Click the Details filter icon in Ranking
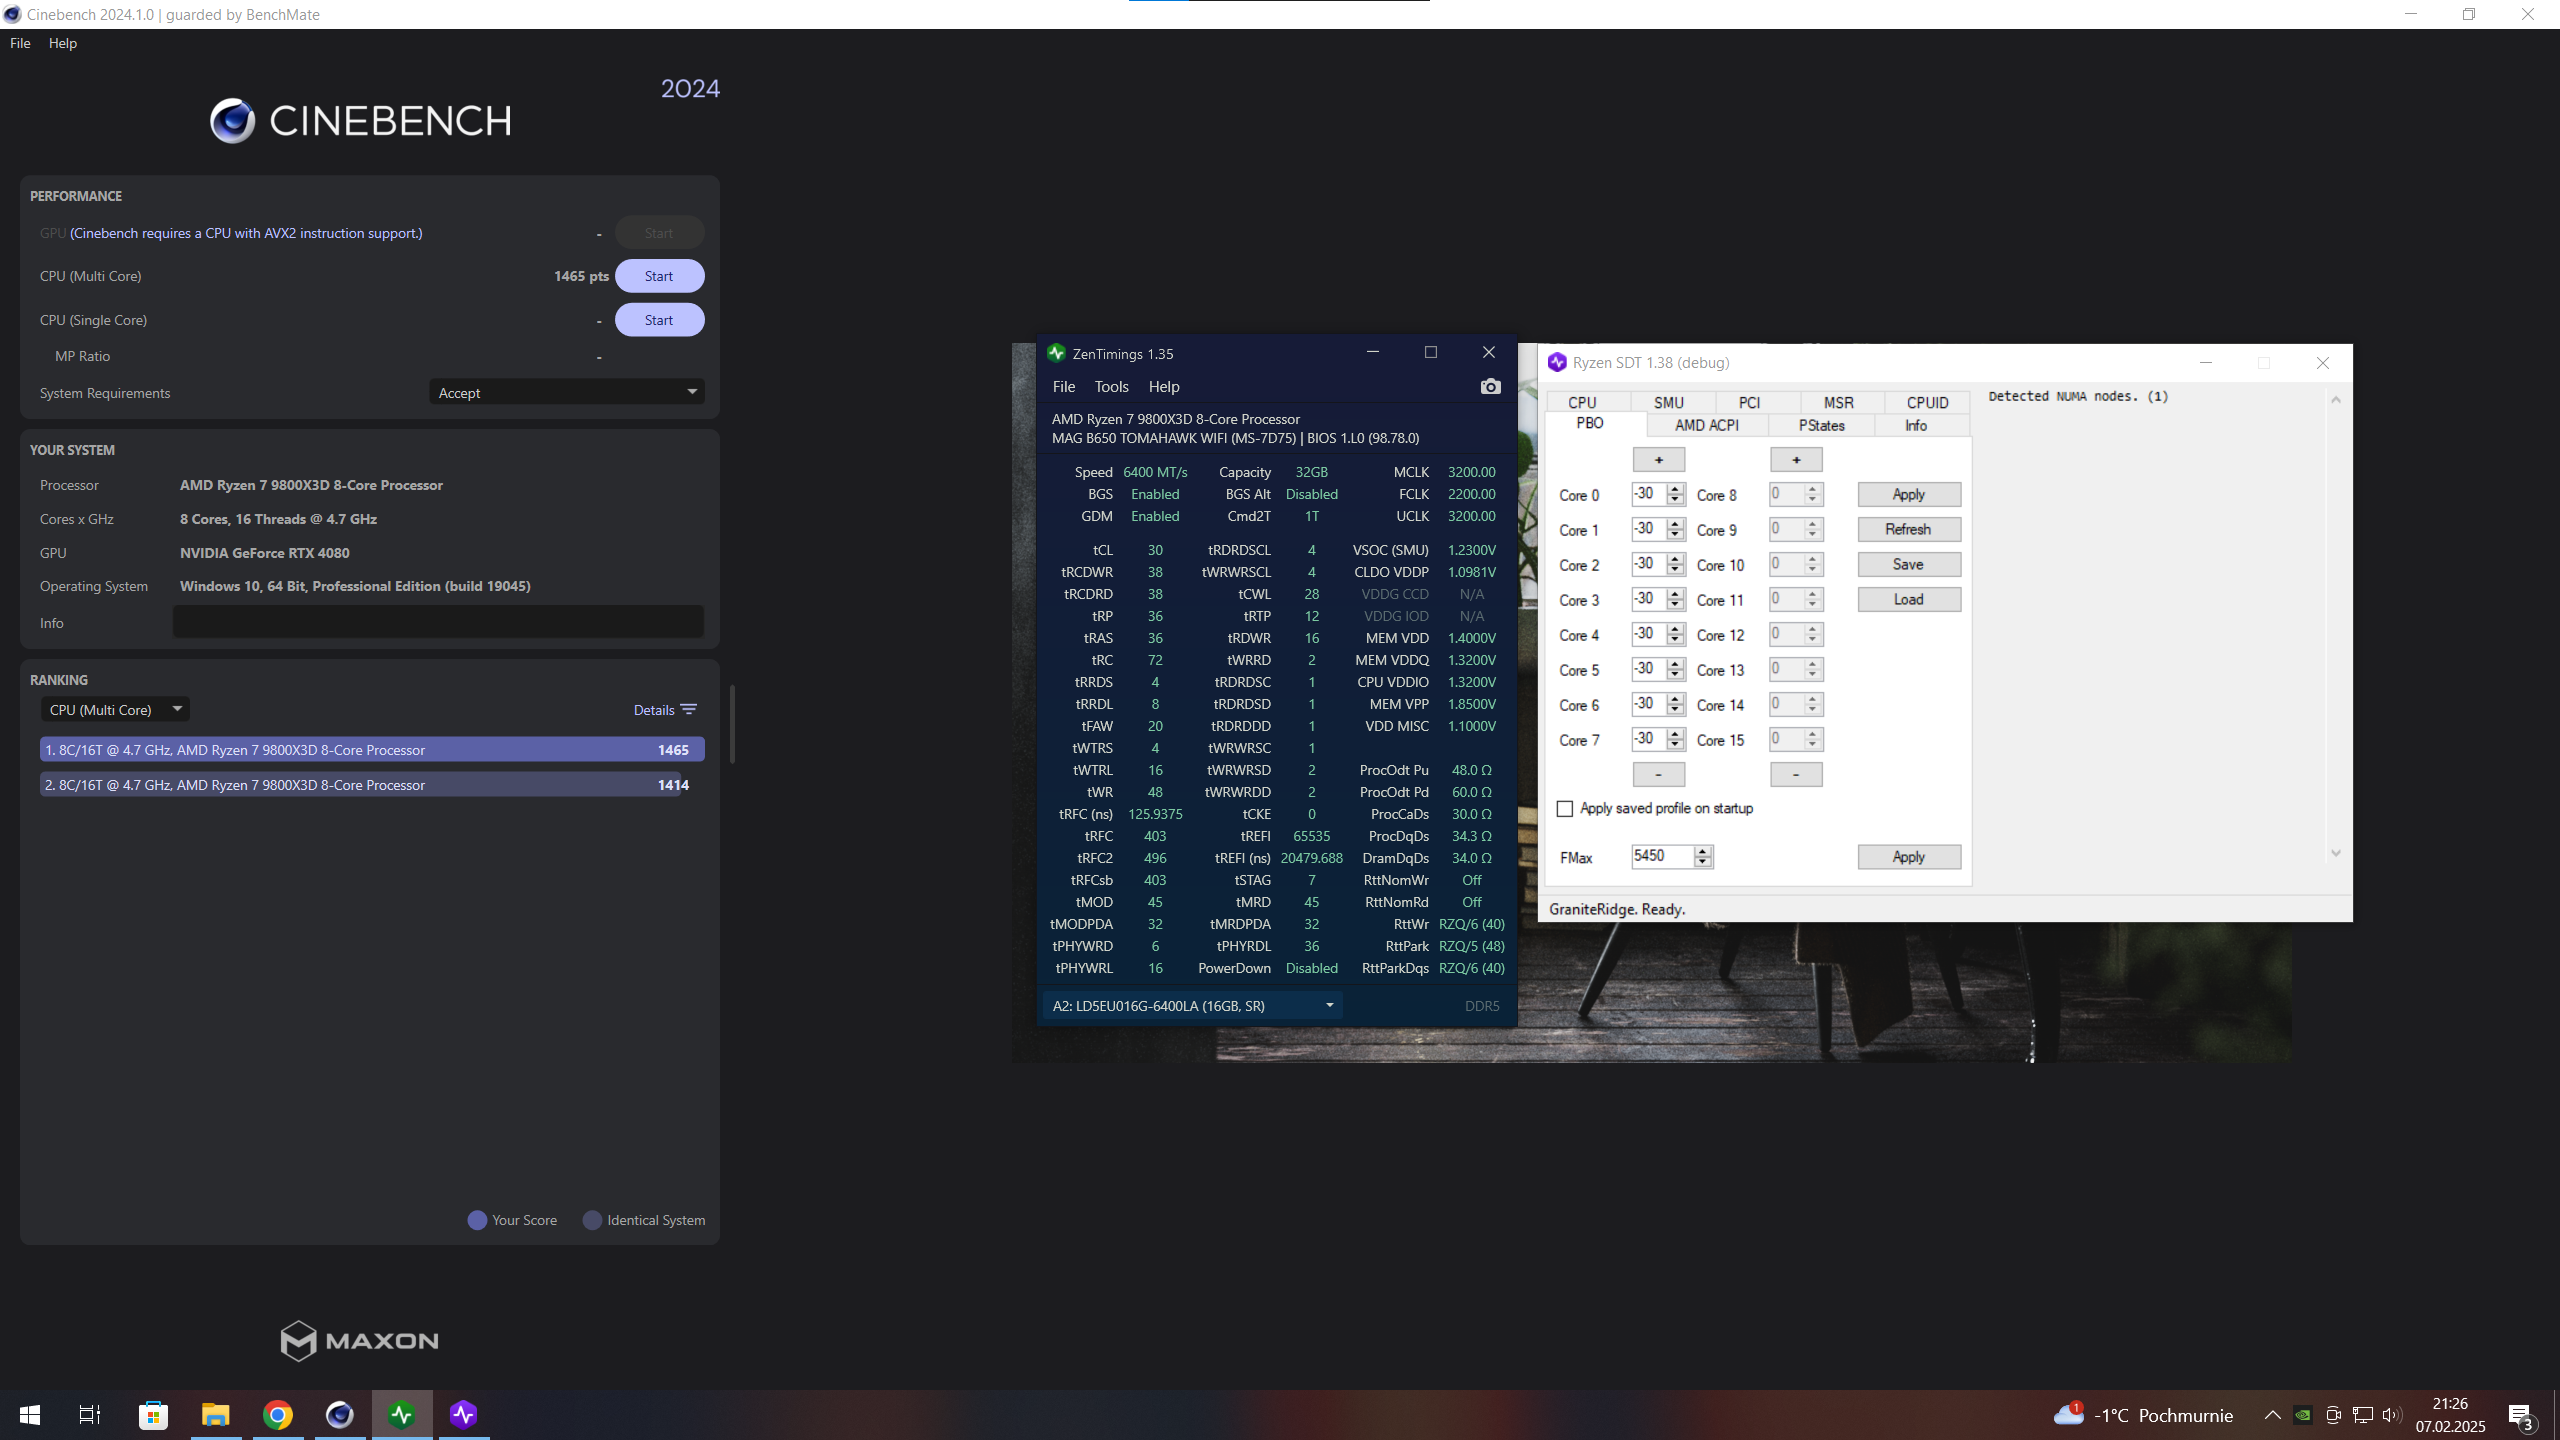Image resolution: width=2560 pixels, height=1440 pixels. tap(688, 710)
